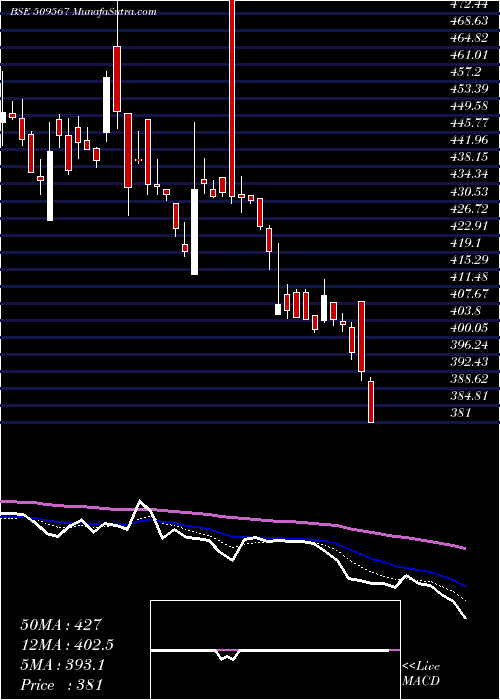Click the 419.1 price axis label
The image size is (500, 700).
[464, 242]
